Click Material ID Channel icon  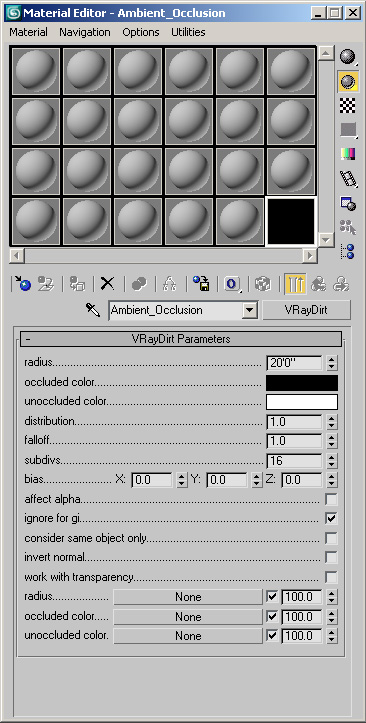[232, 284]
